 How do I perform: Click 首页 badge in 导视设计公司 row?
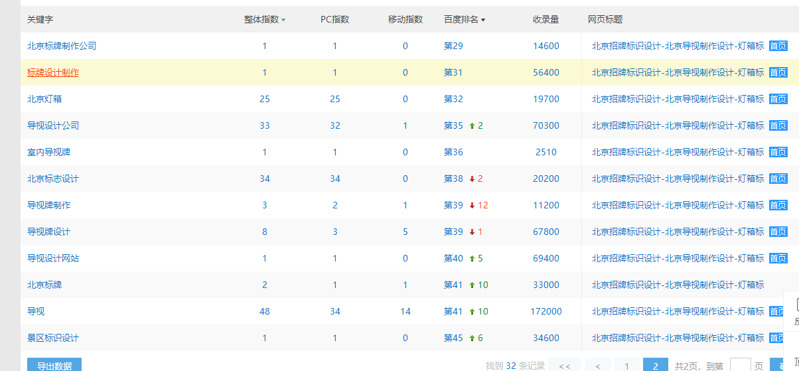tap(778, 125)
